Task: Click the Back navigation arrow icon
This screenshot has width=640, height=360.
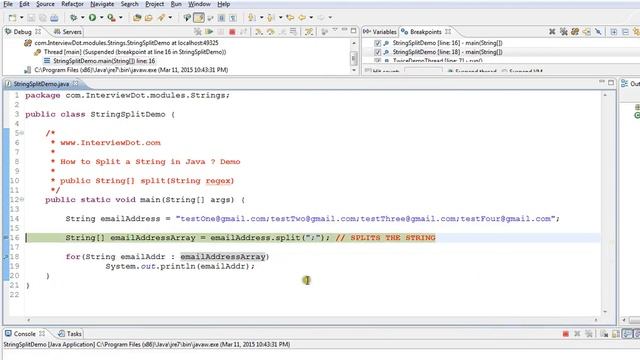Action: [x=302, y=18]
